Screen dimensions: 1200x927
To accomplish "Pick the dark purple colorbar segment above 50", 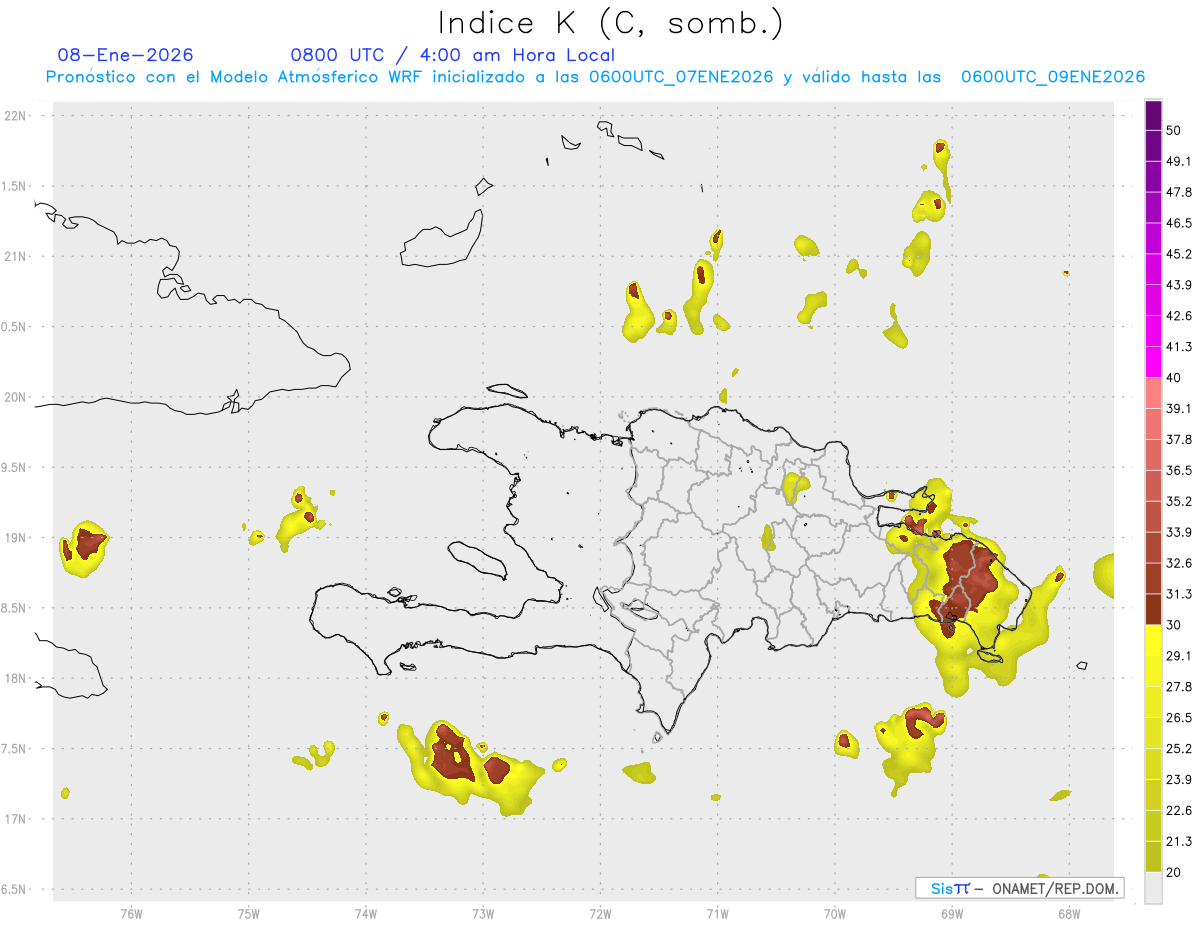I will tap(1153, 116).
